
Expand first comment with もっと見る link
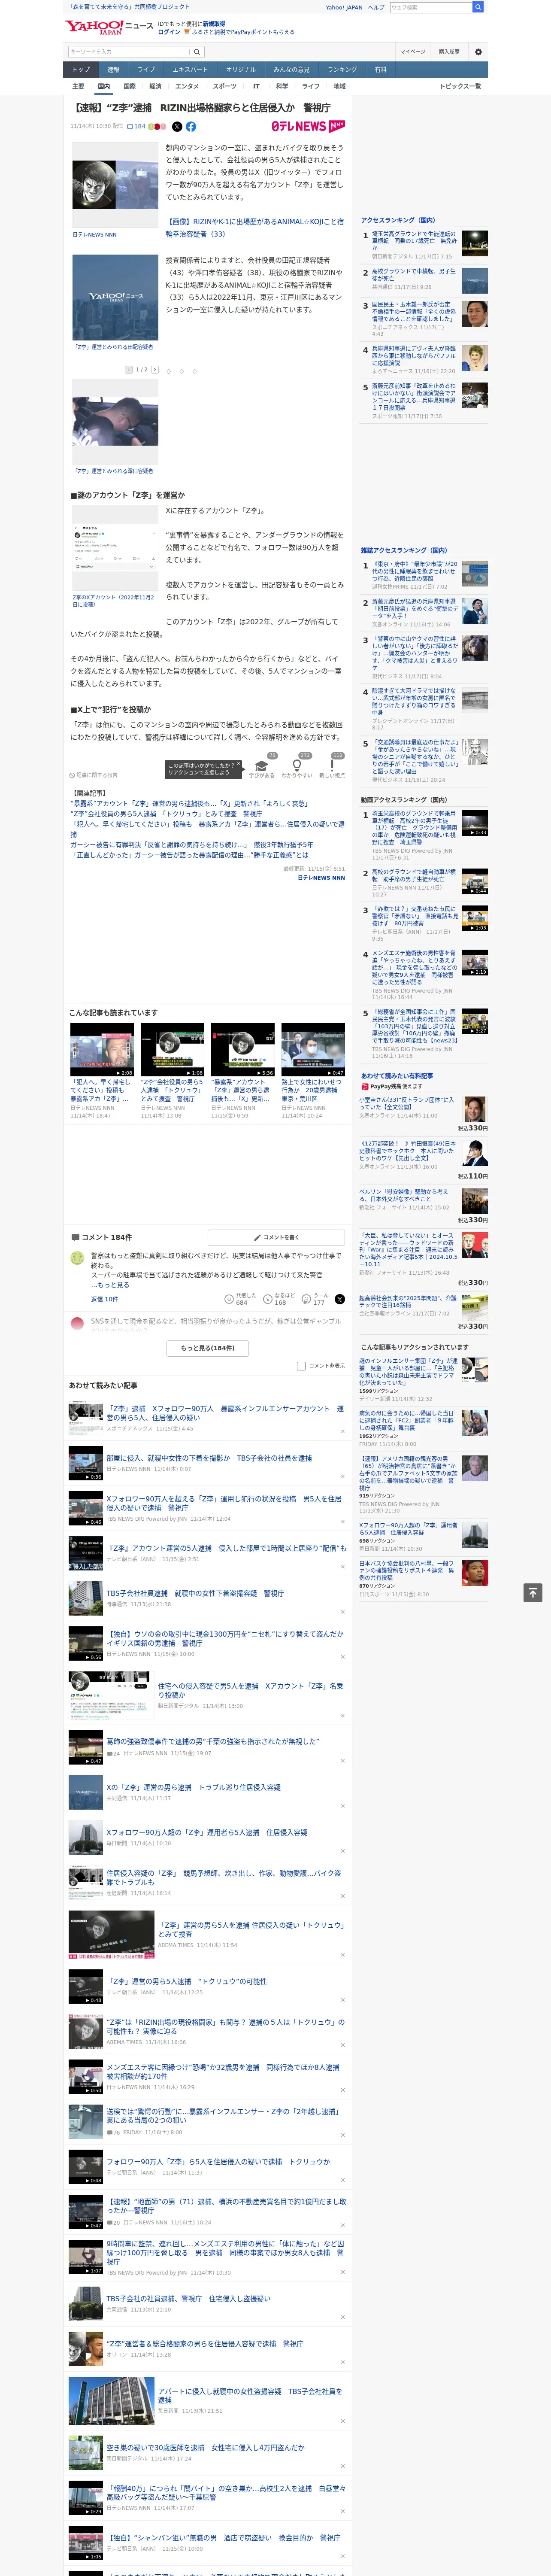(112, 1285)
